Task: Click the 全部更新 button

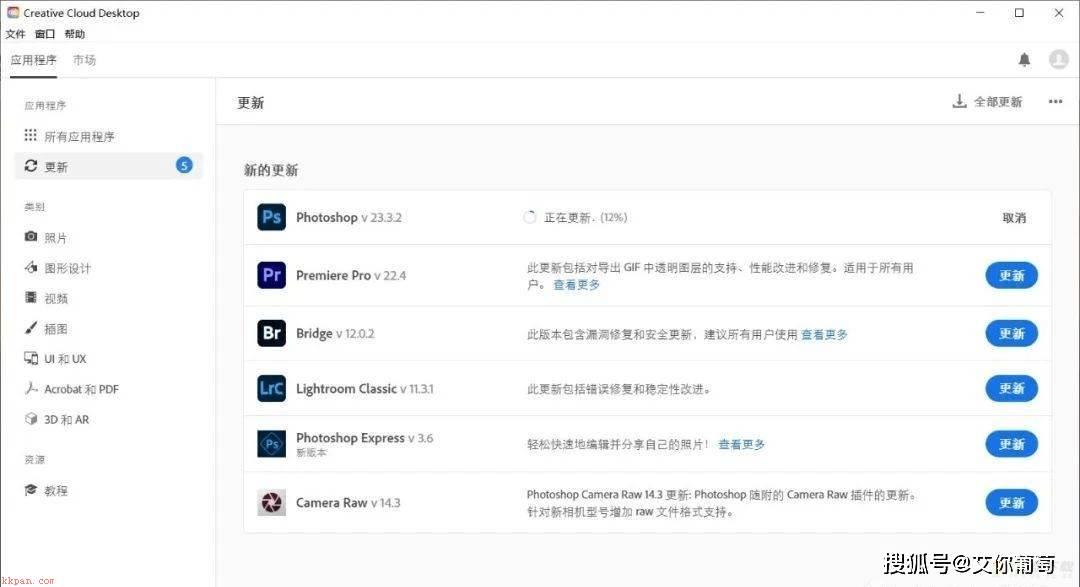Action: (x=988, y=102)
